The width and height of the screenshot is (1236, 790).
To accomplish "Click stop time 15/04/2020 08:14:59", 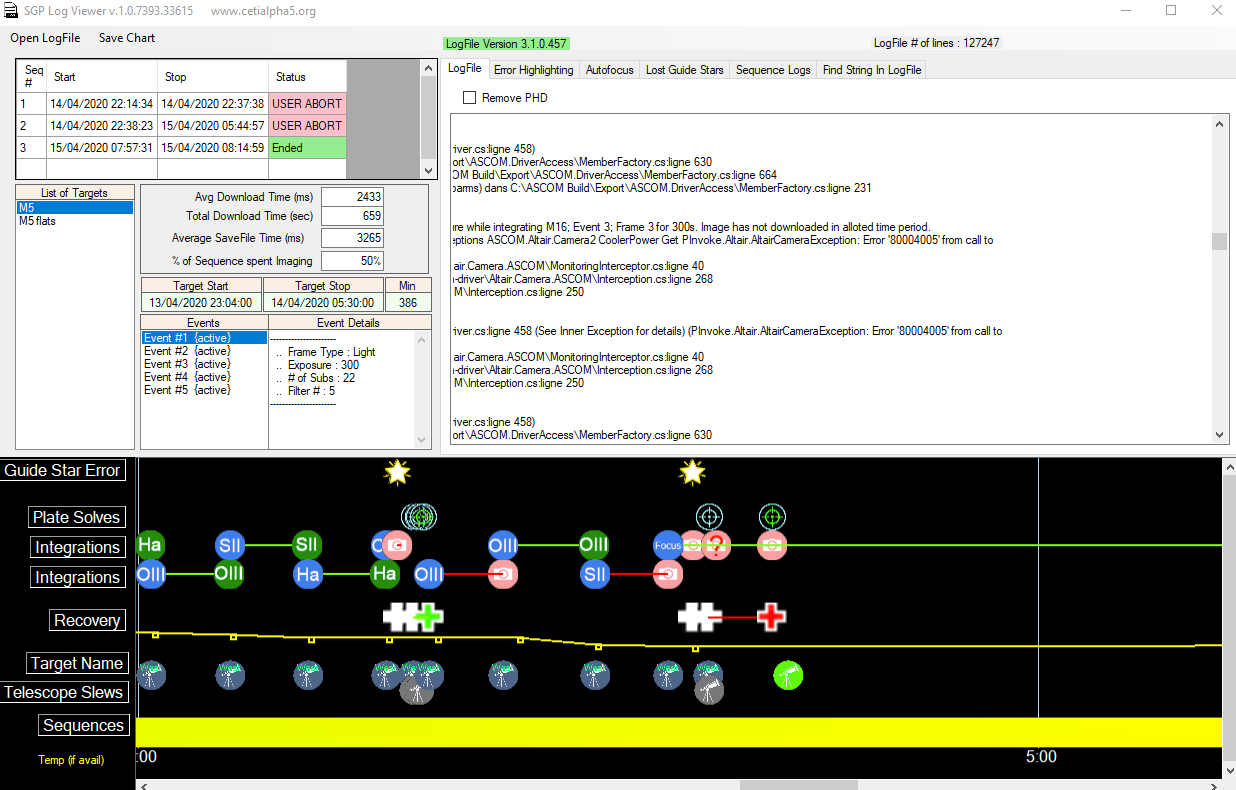I will click(212, 148).
